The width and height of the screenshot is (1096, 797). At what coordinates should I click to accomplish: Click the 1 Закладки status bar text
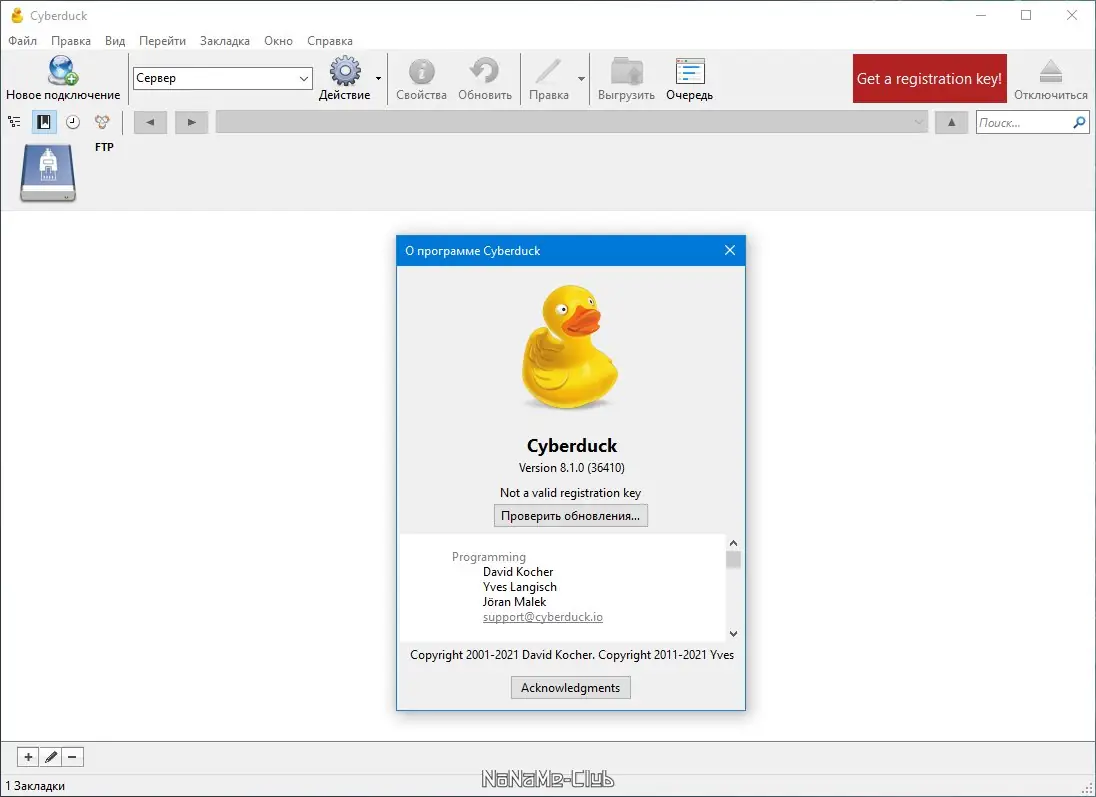click(35, 786)
